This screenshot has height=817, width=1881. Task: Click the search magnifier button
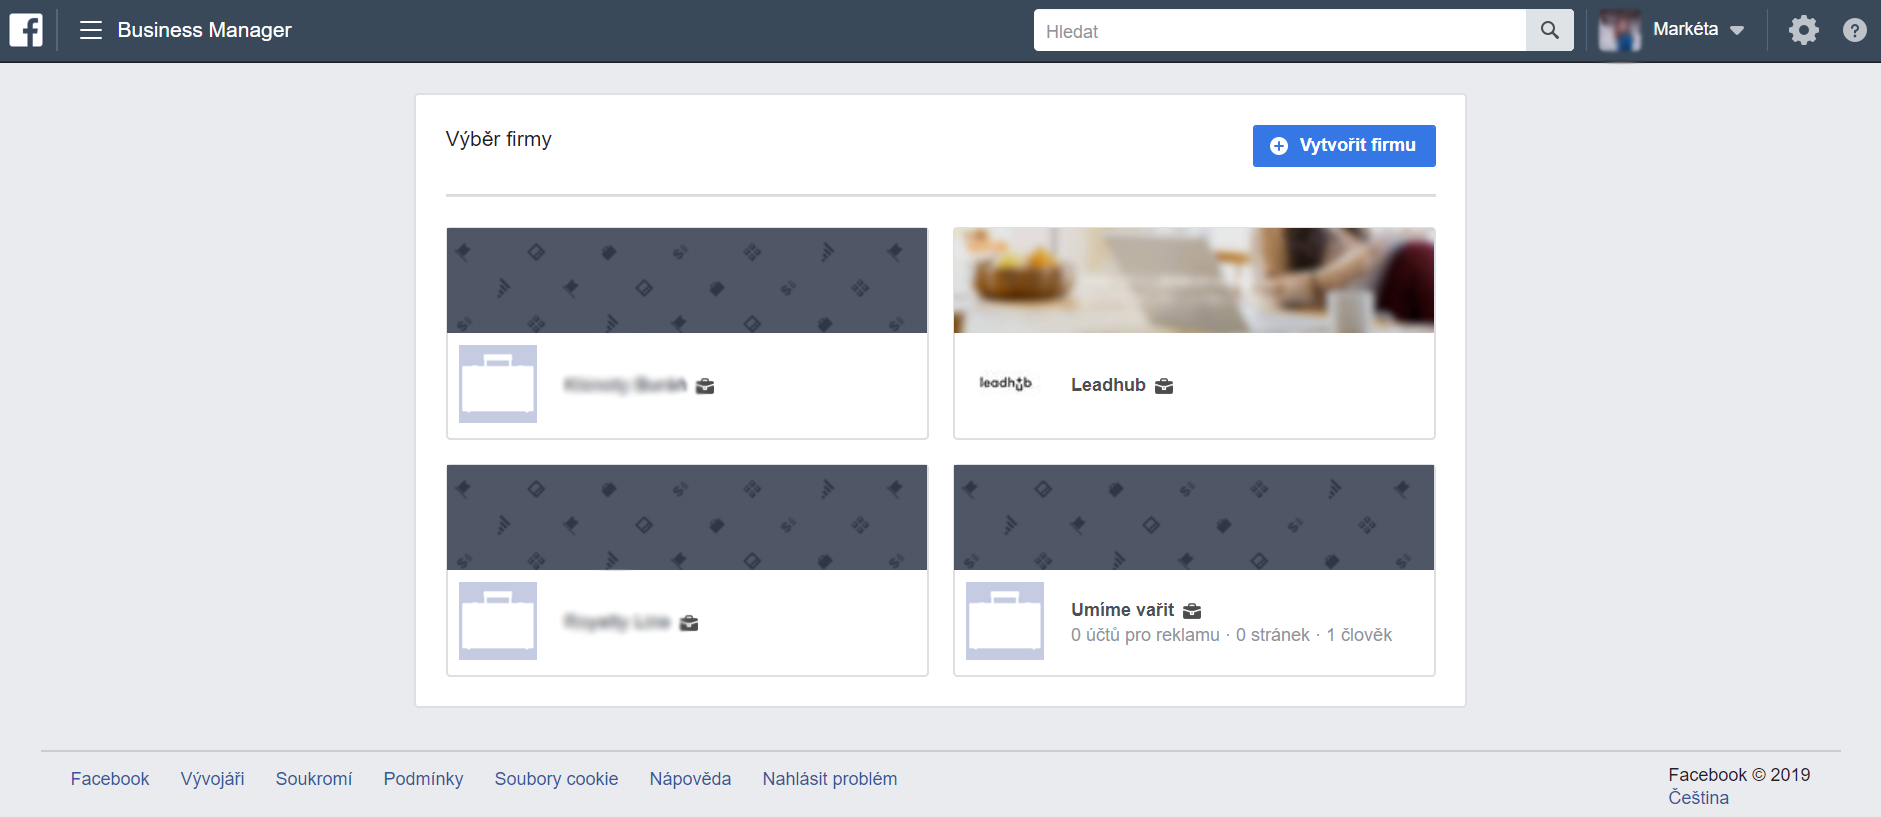point(1549,30)
